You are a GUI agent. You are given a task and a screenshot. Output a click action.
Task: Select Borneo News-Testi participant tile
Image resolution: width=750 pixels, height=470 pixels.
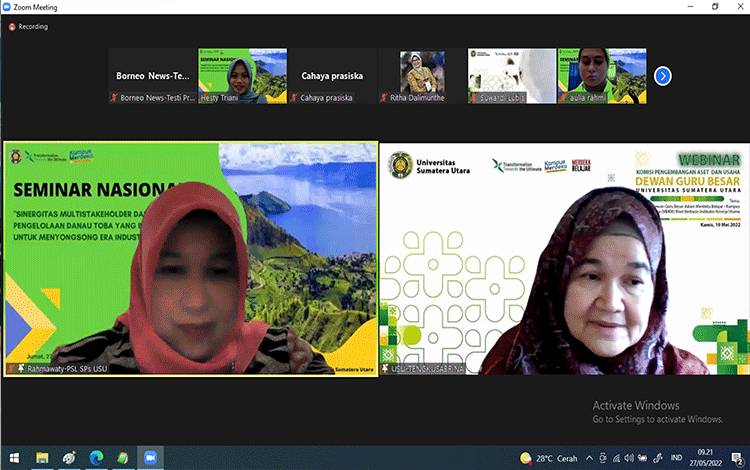pyautogui.click(x=153, y=76)
